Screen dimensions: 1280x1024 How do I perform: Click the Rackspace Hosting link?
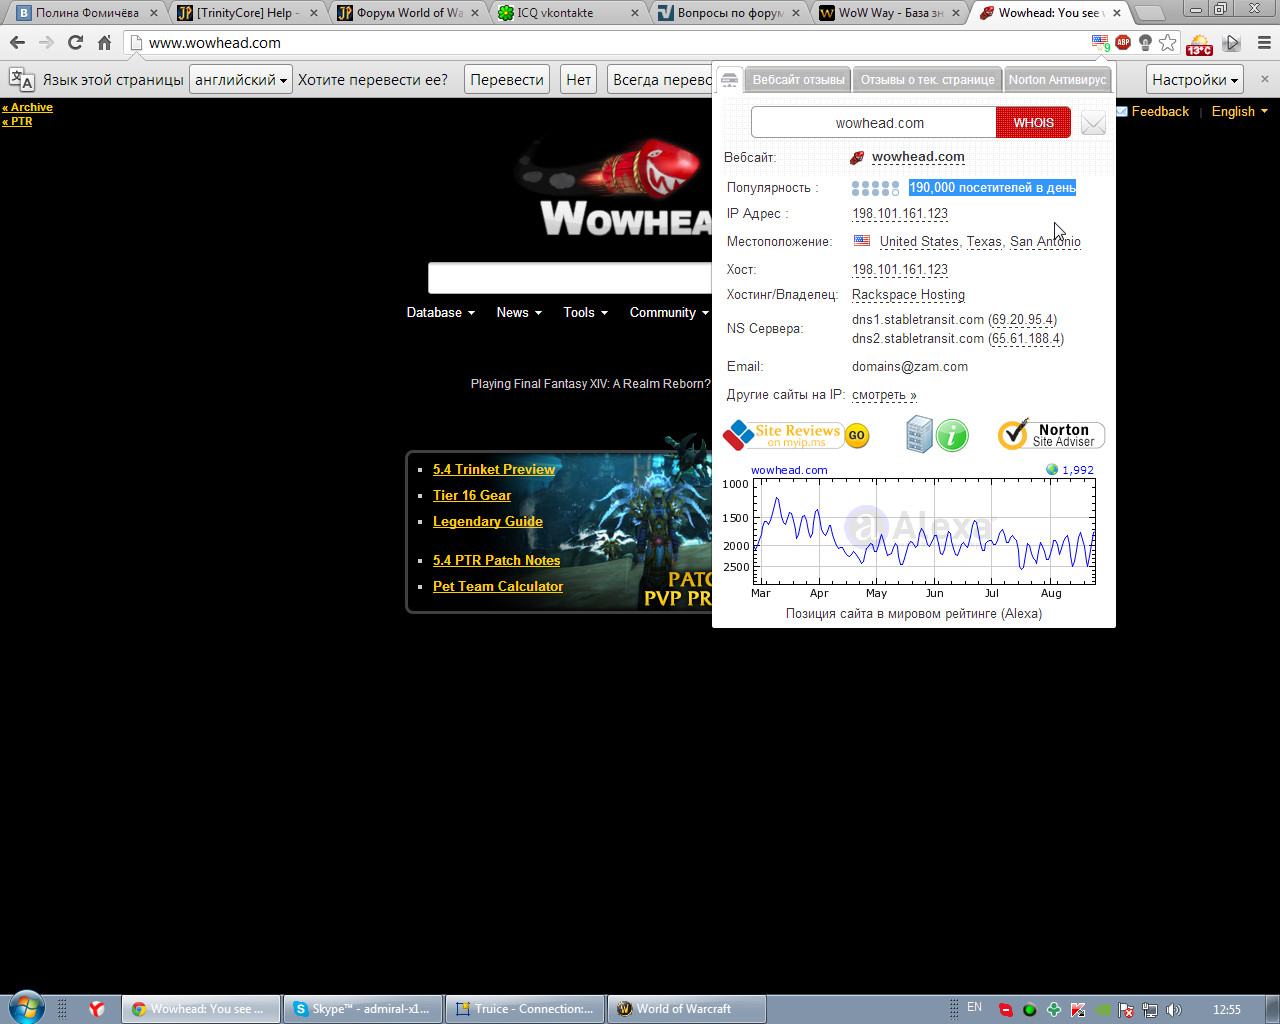tap(908, 295)
